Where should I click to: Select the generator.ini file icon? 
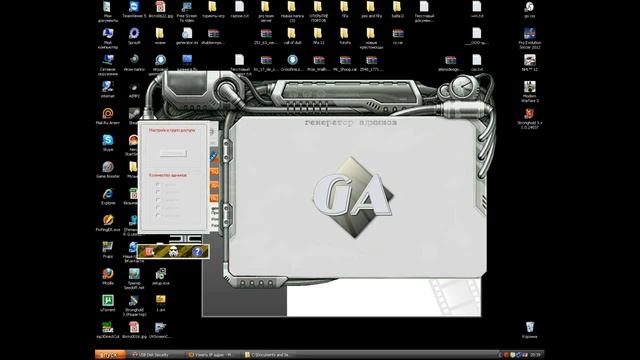click(187, 36)
